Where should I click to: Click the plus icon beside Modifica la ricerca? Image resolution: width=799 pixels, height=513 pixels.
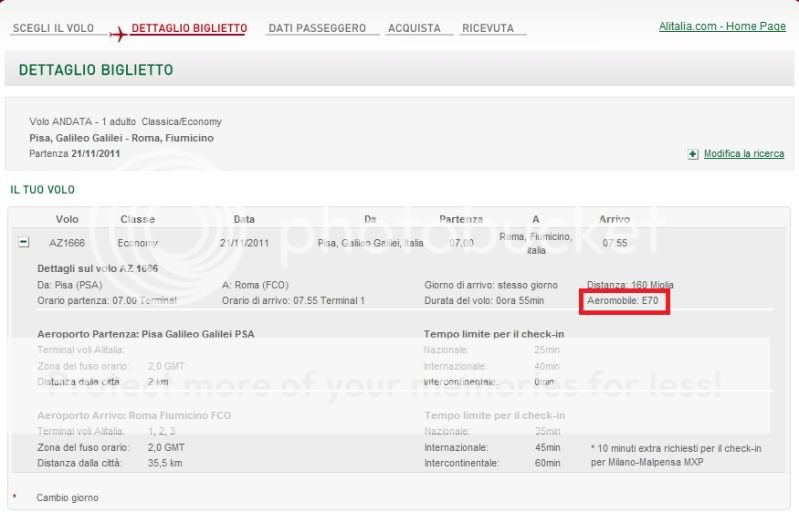[693, 154]
